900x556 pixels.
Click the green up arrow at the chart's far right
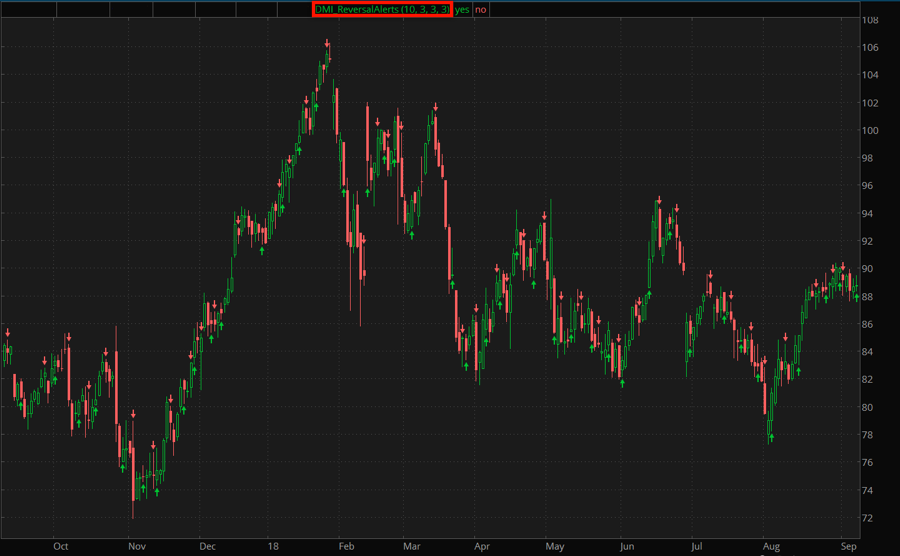click(856, 296)
